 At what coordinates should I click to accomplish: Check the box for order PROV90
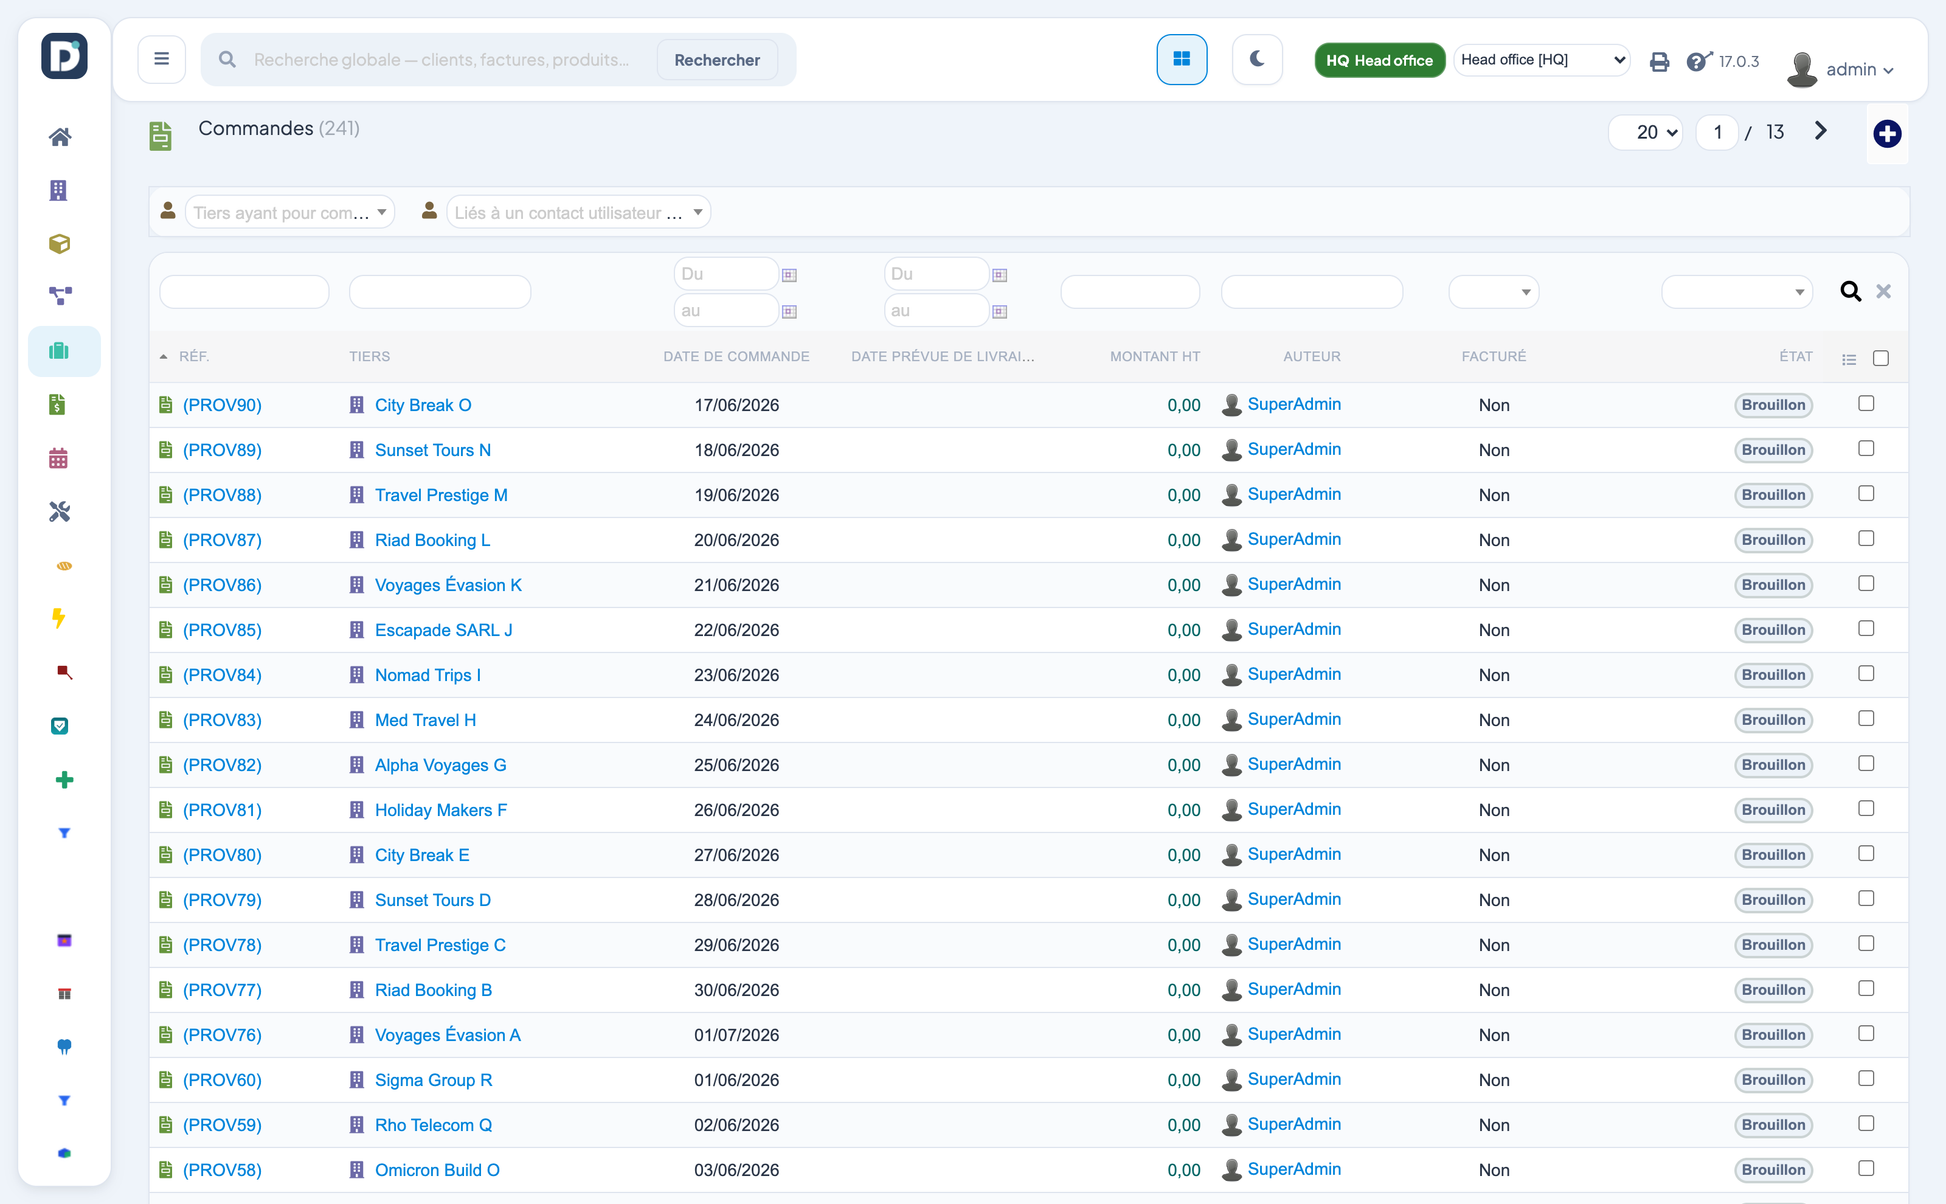tap(1866, 404)
